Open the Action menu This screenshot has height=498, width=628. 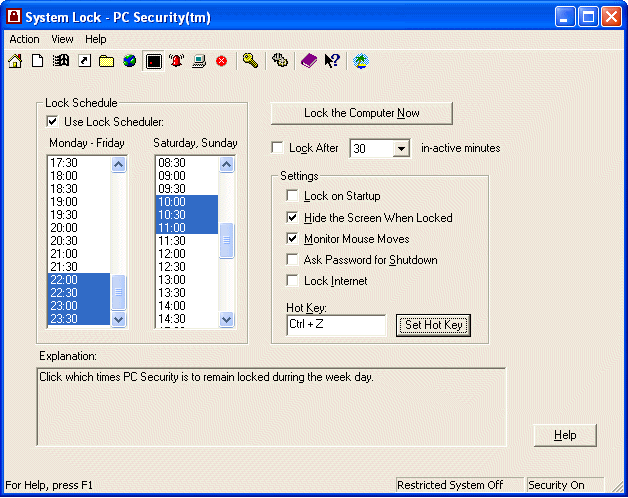coord(24,39)
